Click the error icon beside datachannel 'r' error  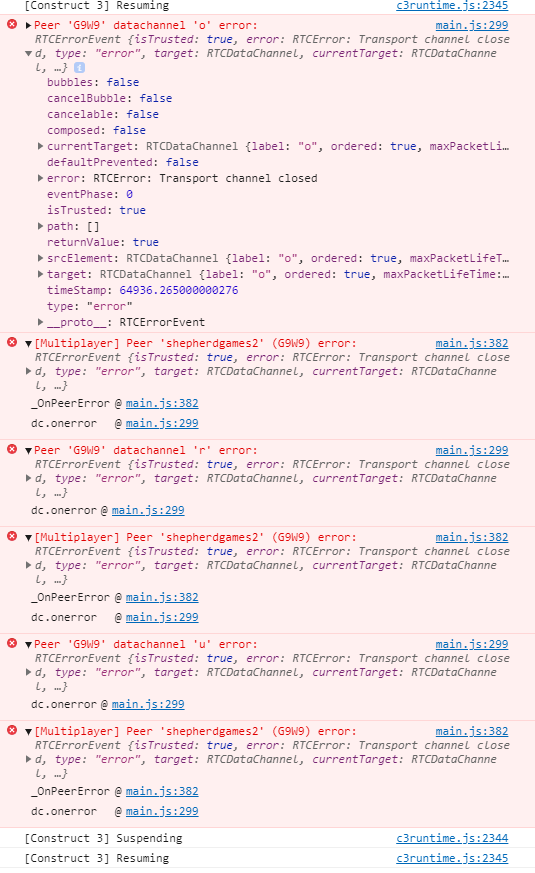coord(12,449)
